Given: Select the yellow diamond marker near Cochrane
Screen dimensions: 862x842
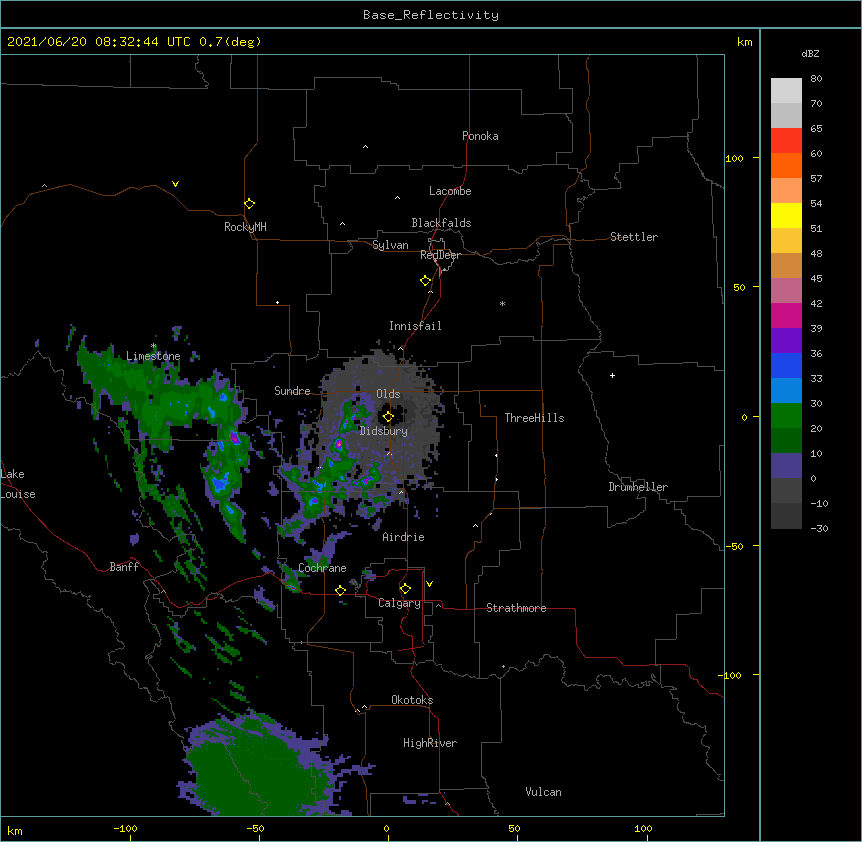Looking at the screenshot, I should point(340,590).
